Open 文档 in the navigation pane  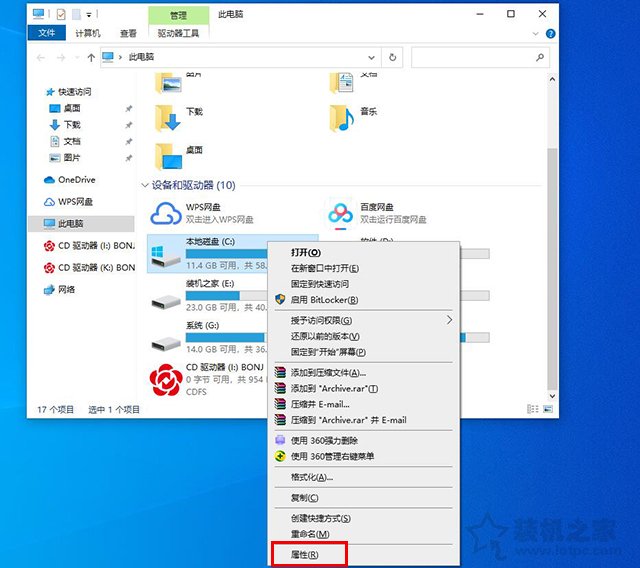click(x=72, y=141)
